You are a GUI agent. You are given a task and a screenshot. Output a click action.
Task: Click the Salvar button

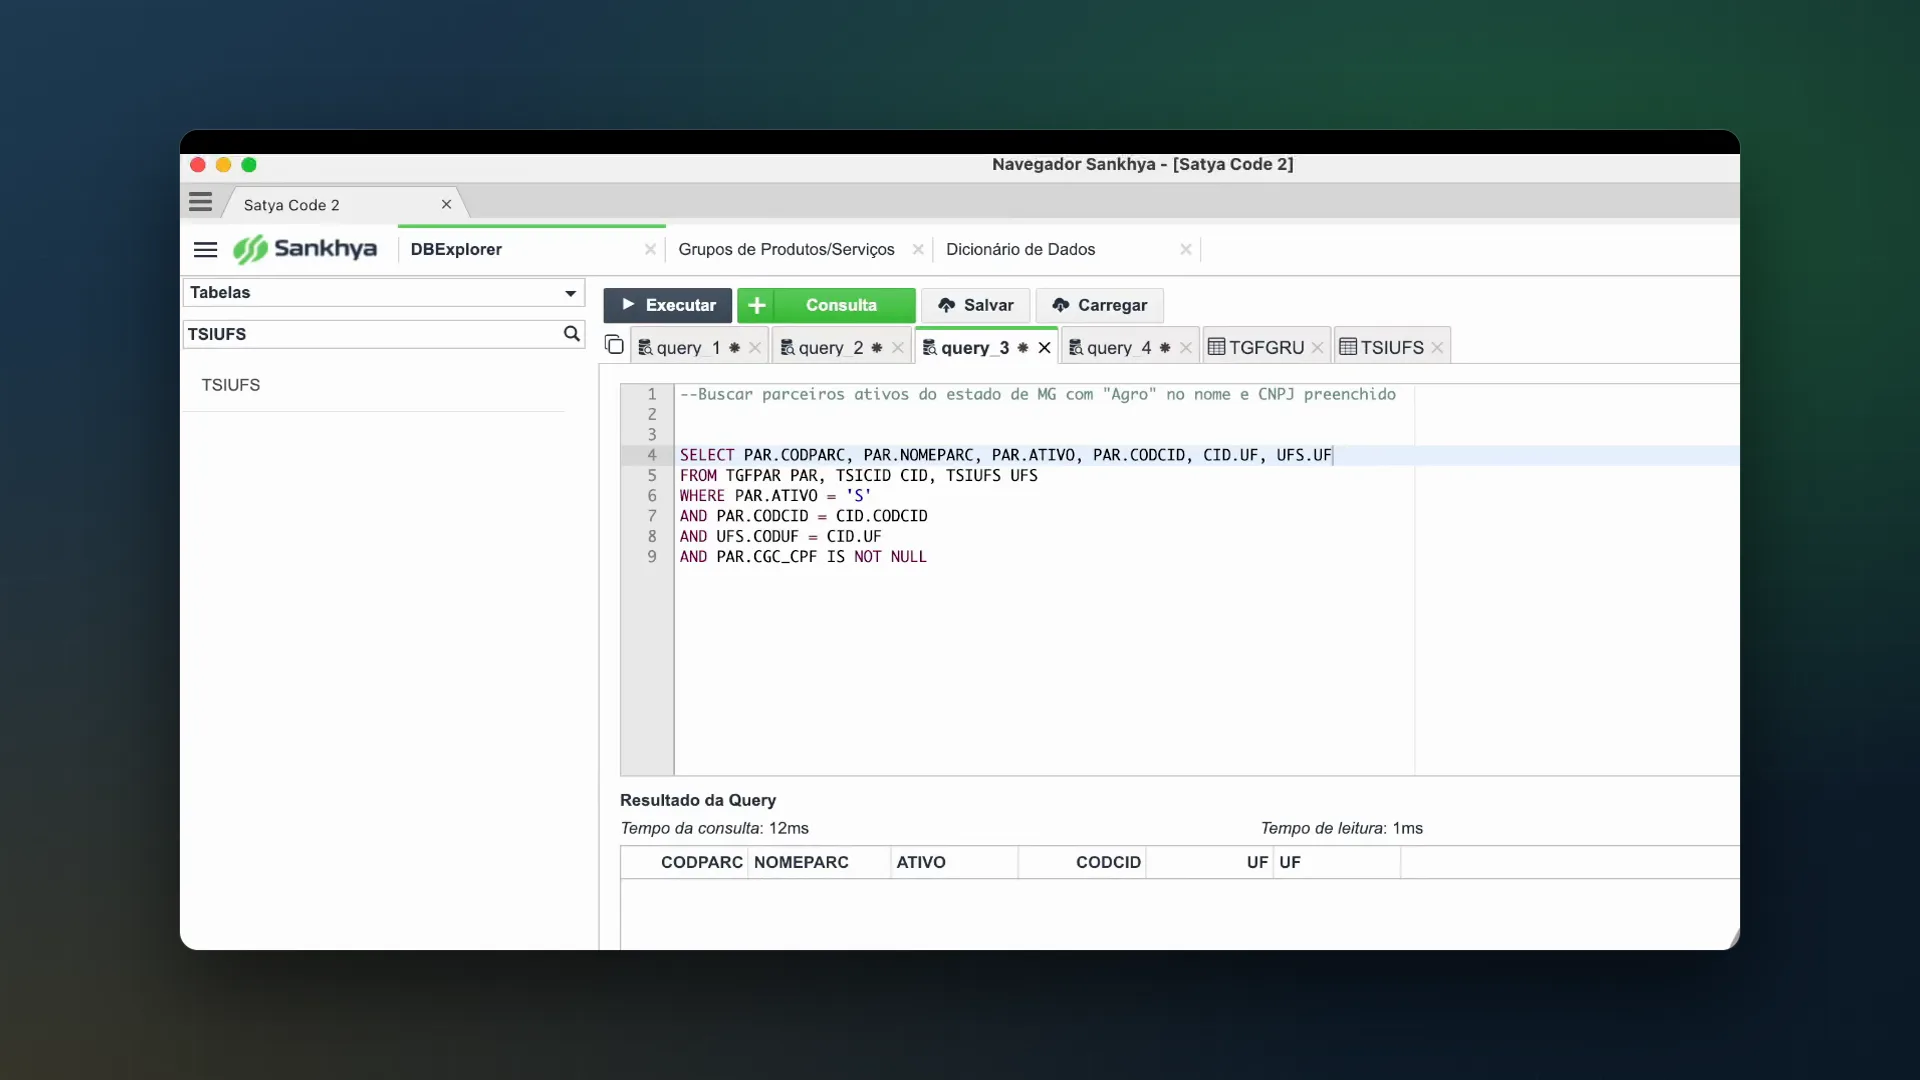[975, 305]
